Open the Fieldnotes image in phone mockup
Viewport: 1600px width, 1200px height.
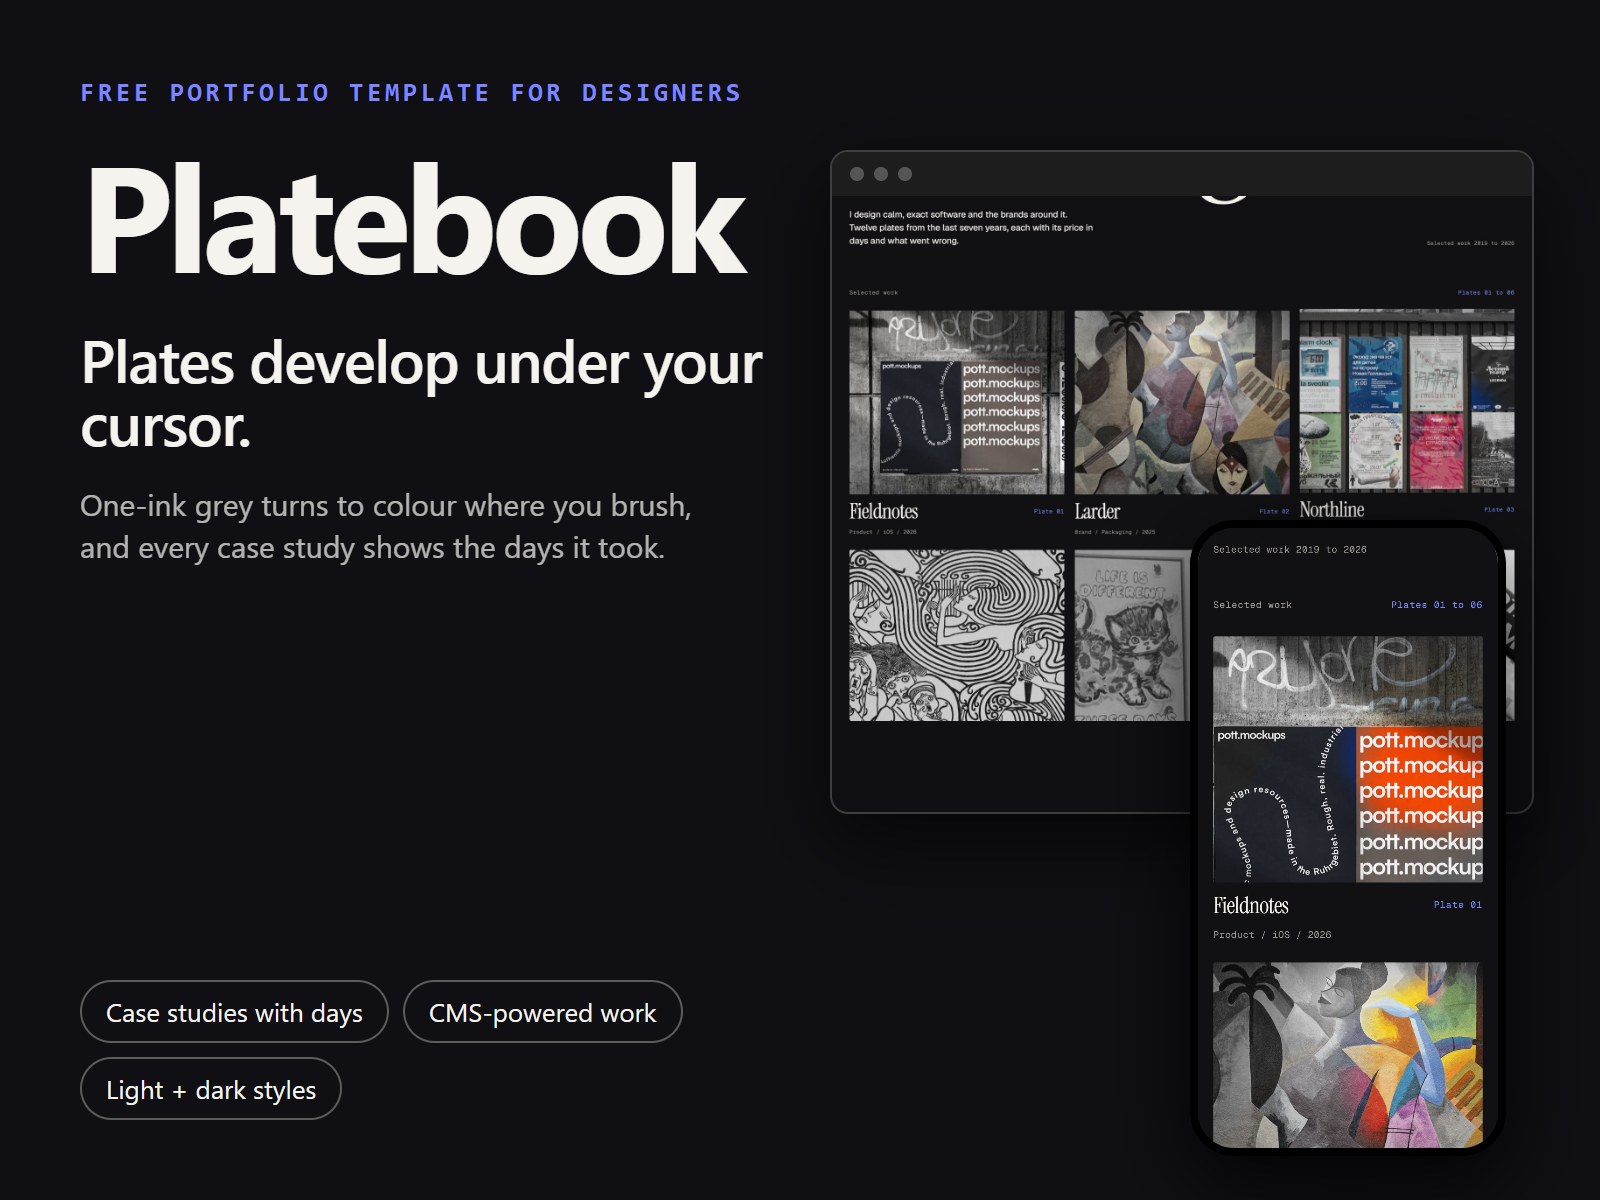pos(1348,759)
